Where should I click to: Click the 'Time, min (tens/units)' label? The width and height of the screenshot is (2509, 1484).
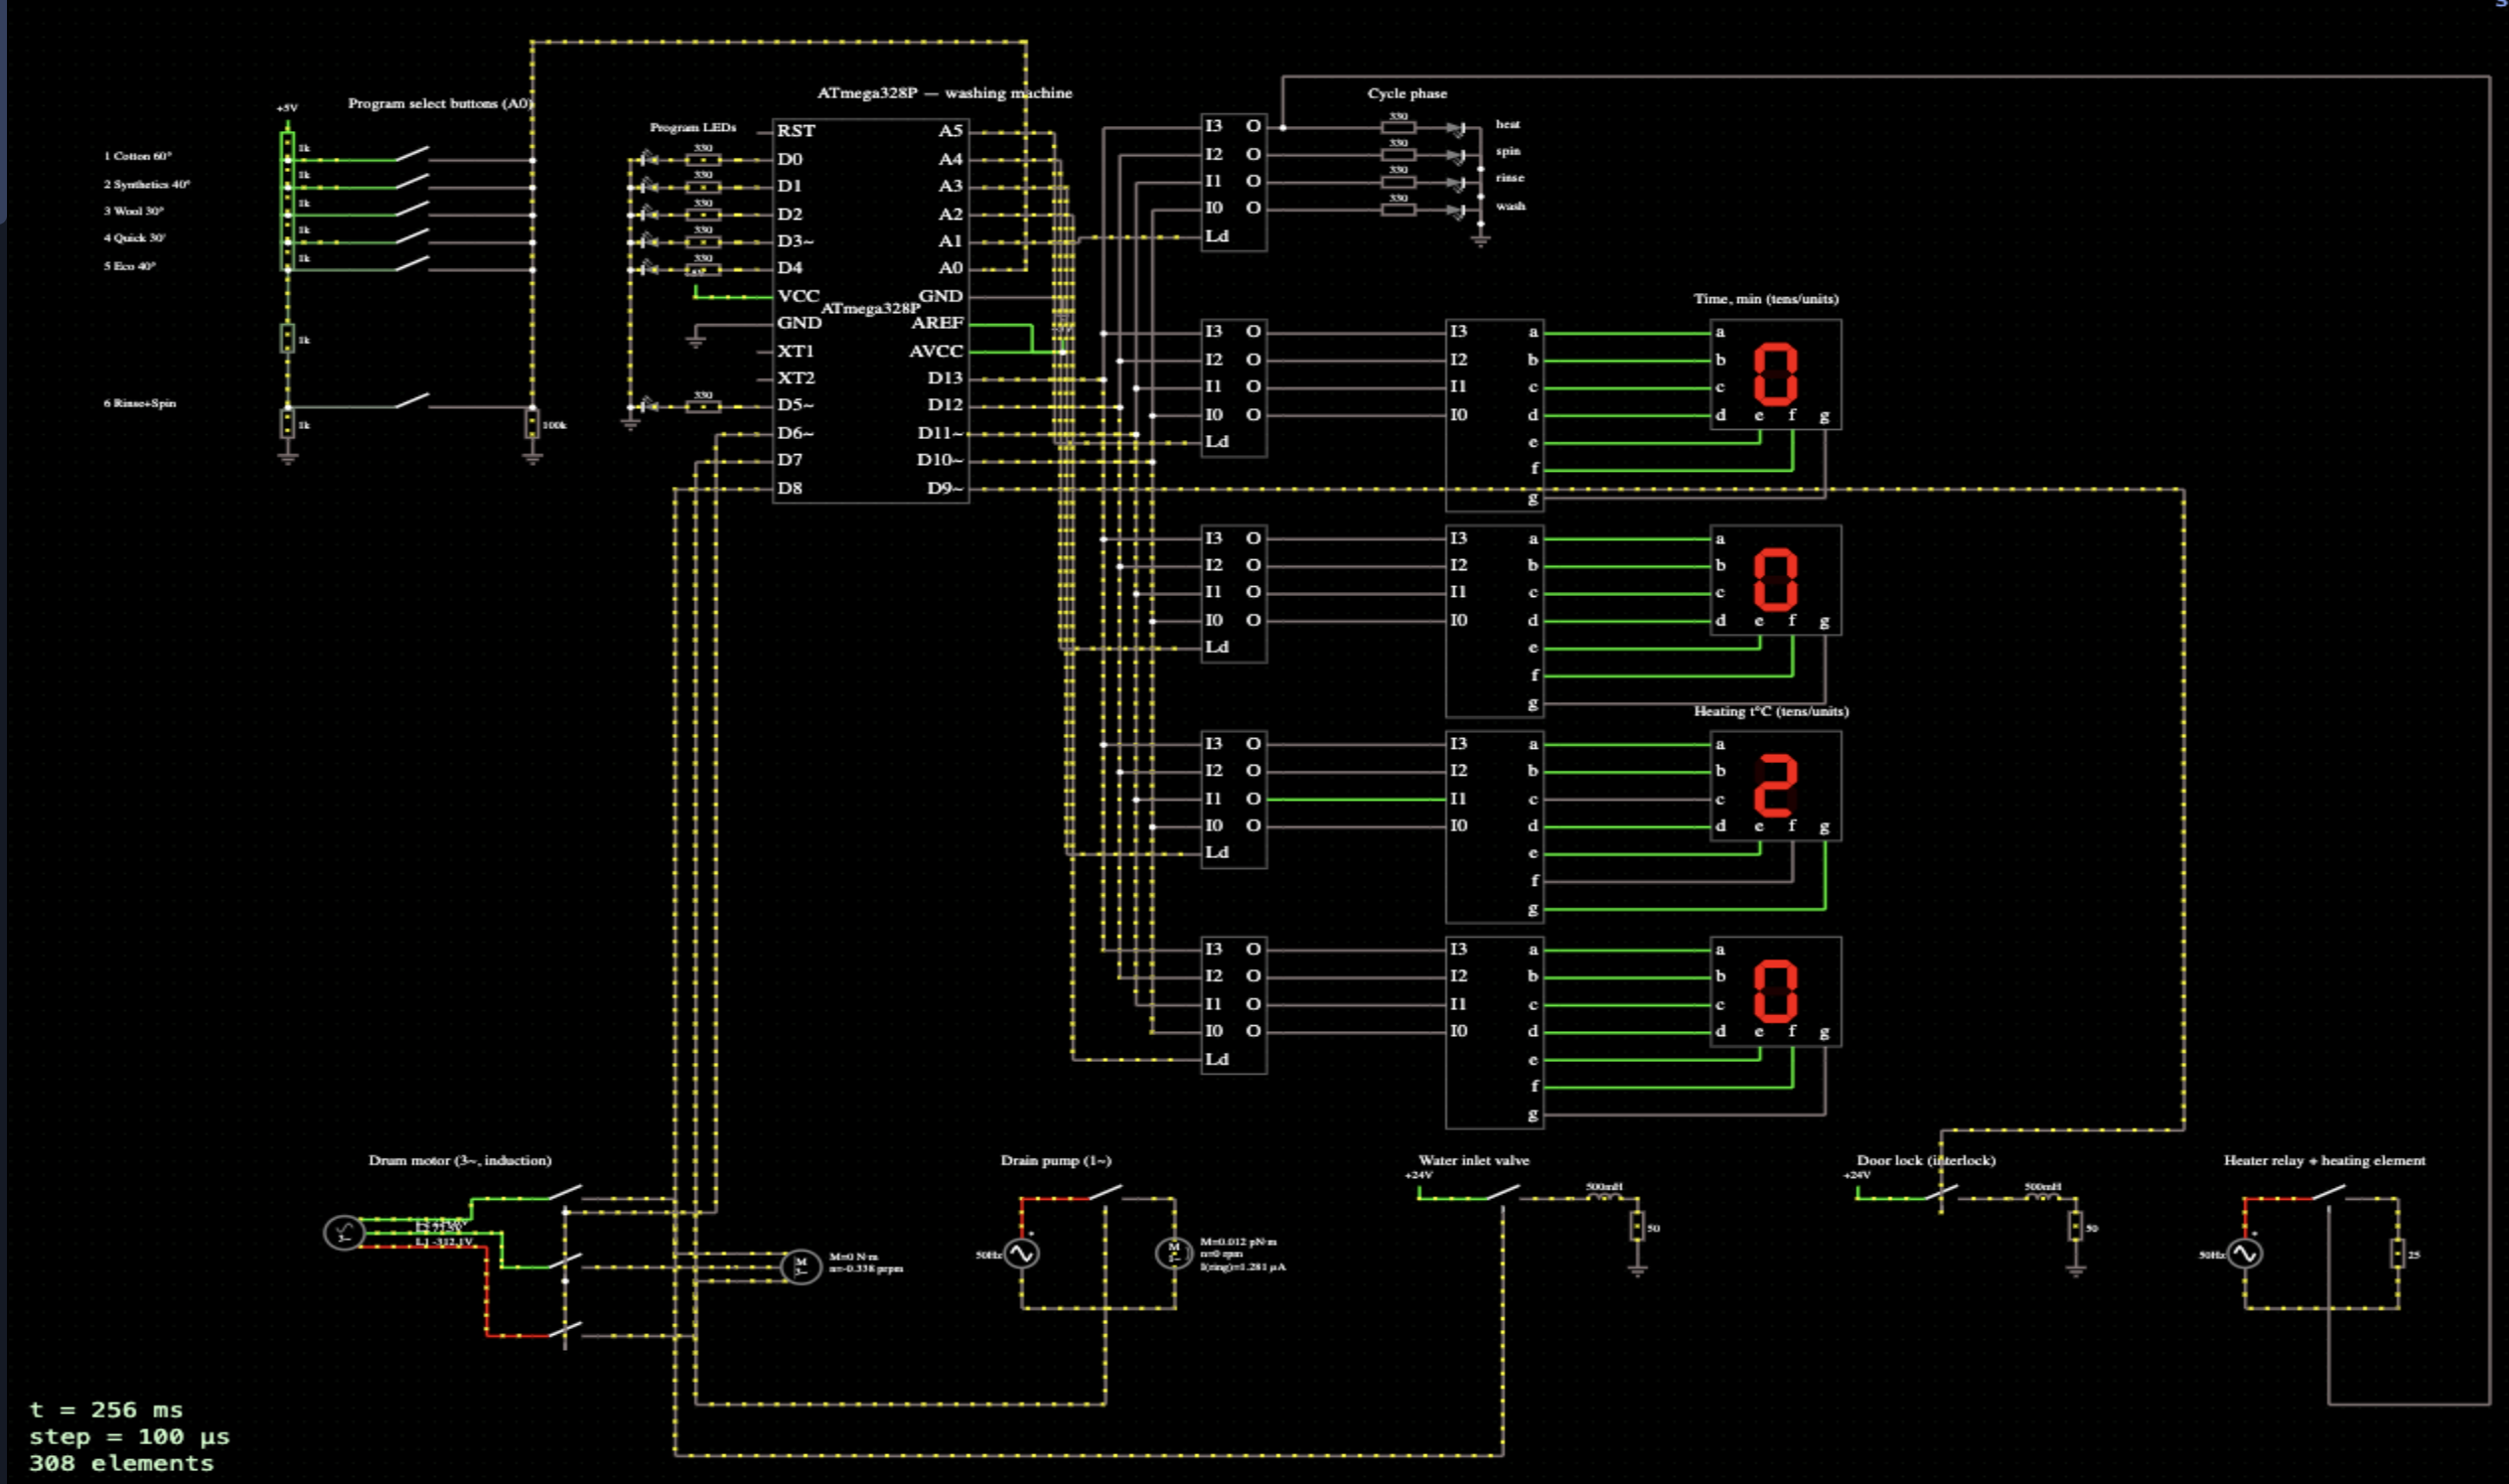pos(1766,299)
